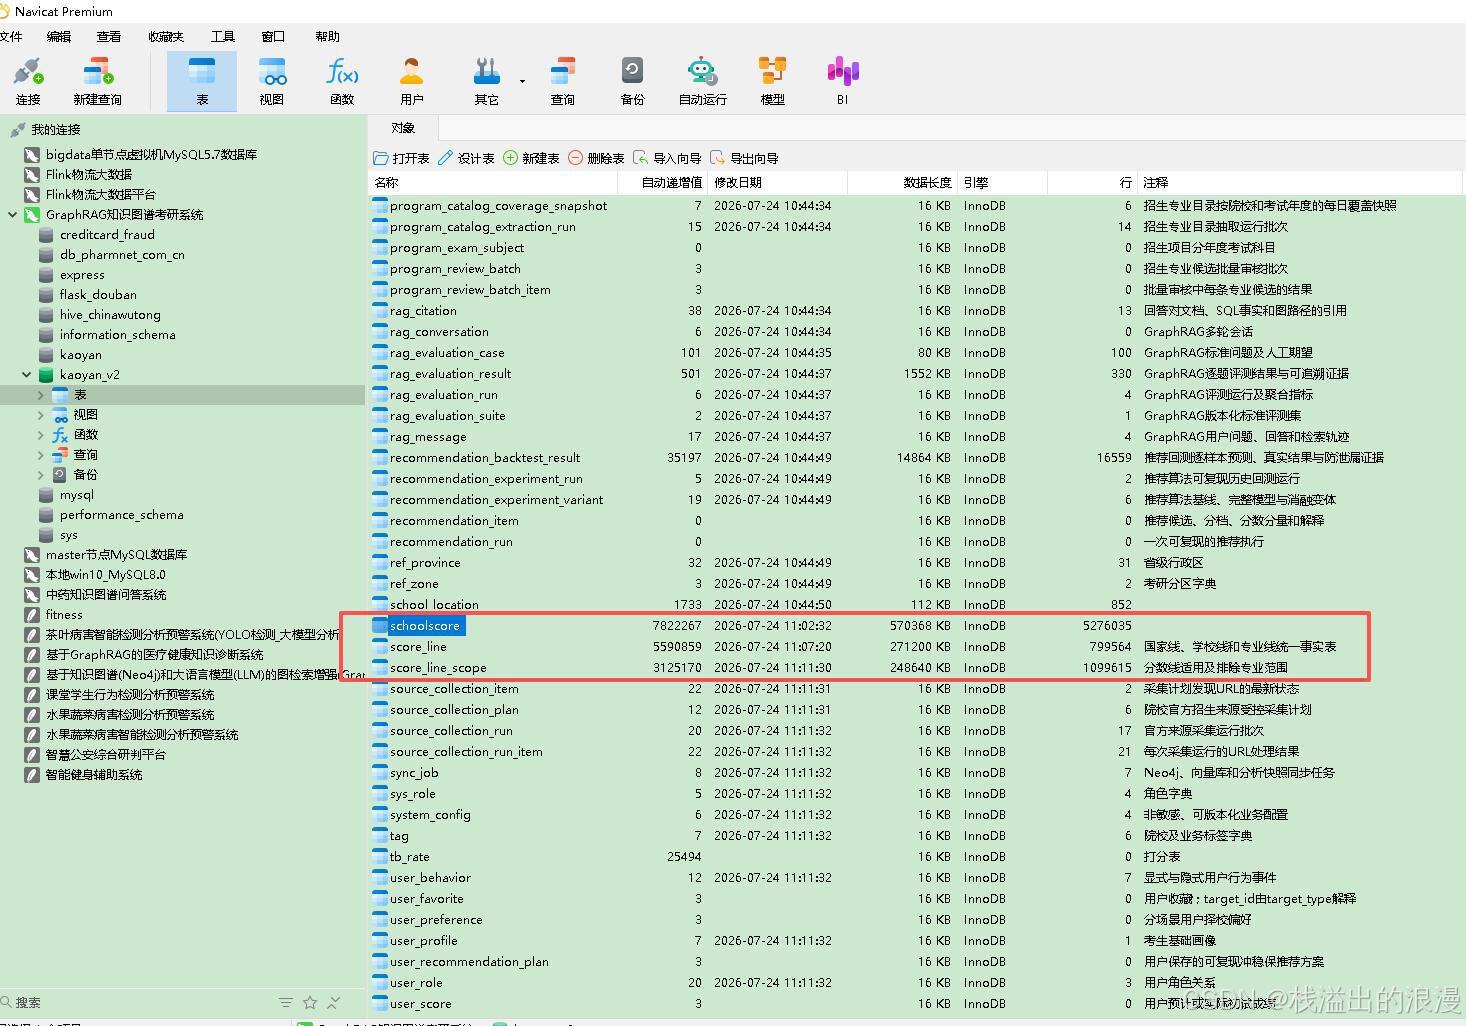1466x1026 pixels.
Task: Open 新建查询 new query tool
Action: [x=97, y=81]
